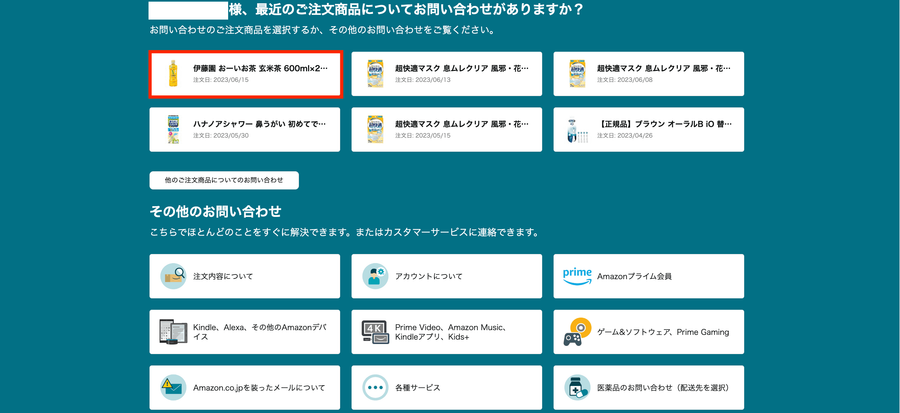Open the ハナノアシャワー 鼻うがい order title
900x413 pixels.
coord(259,124)
